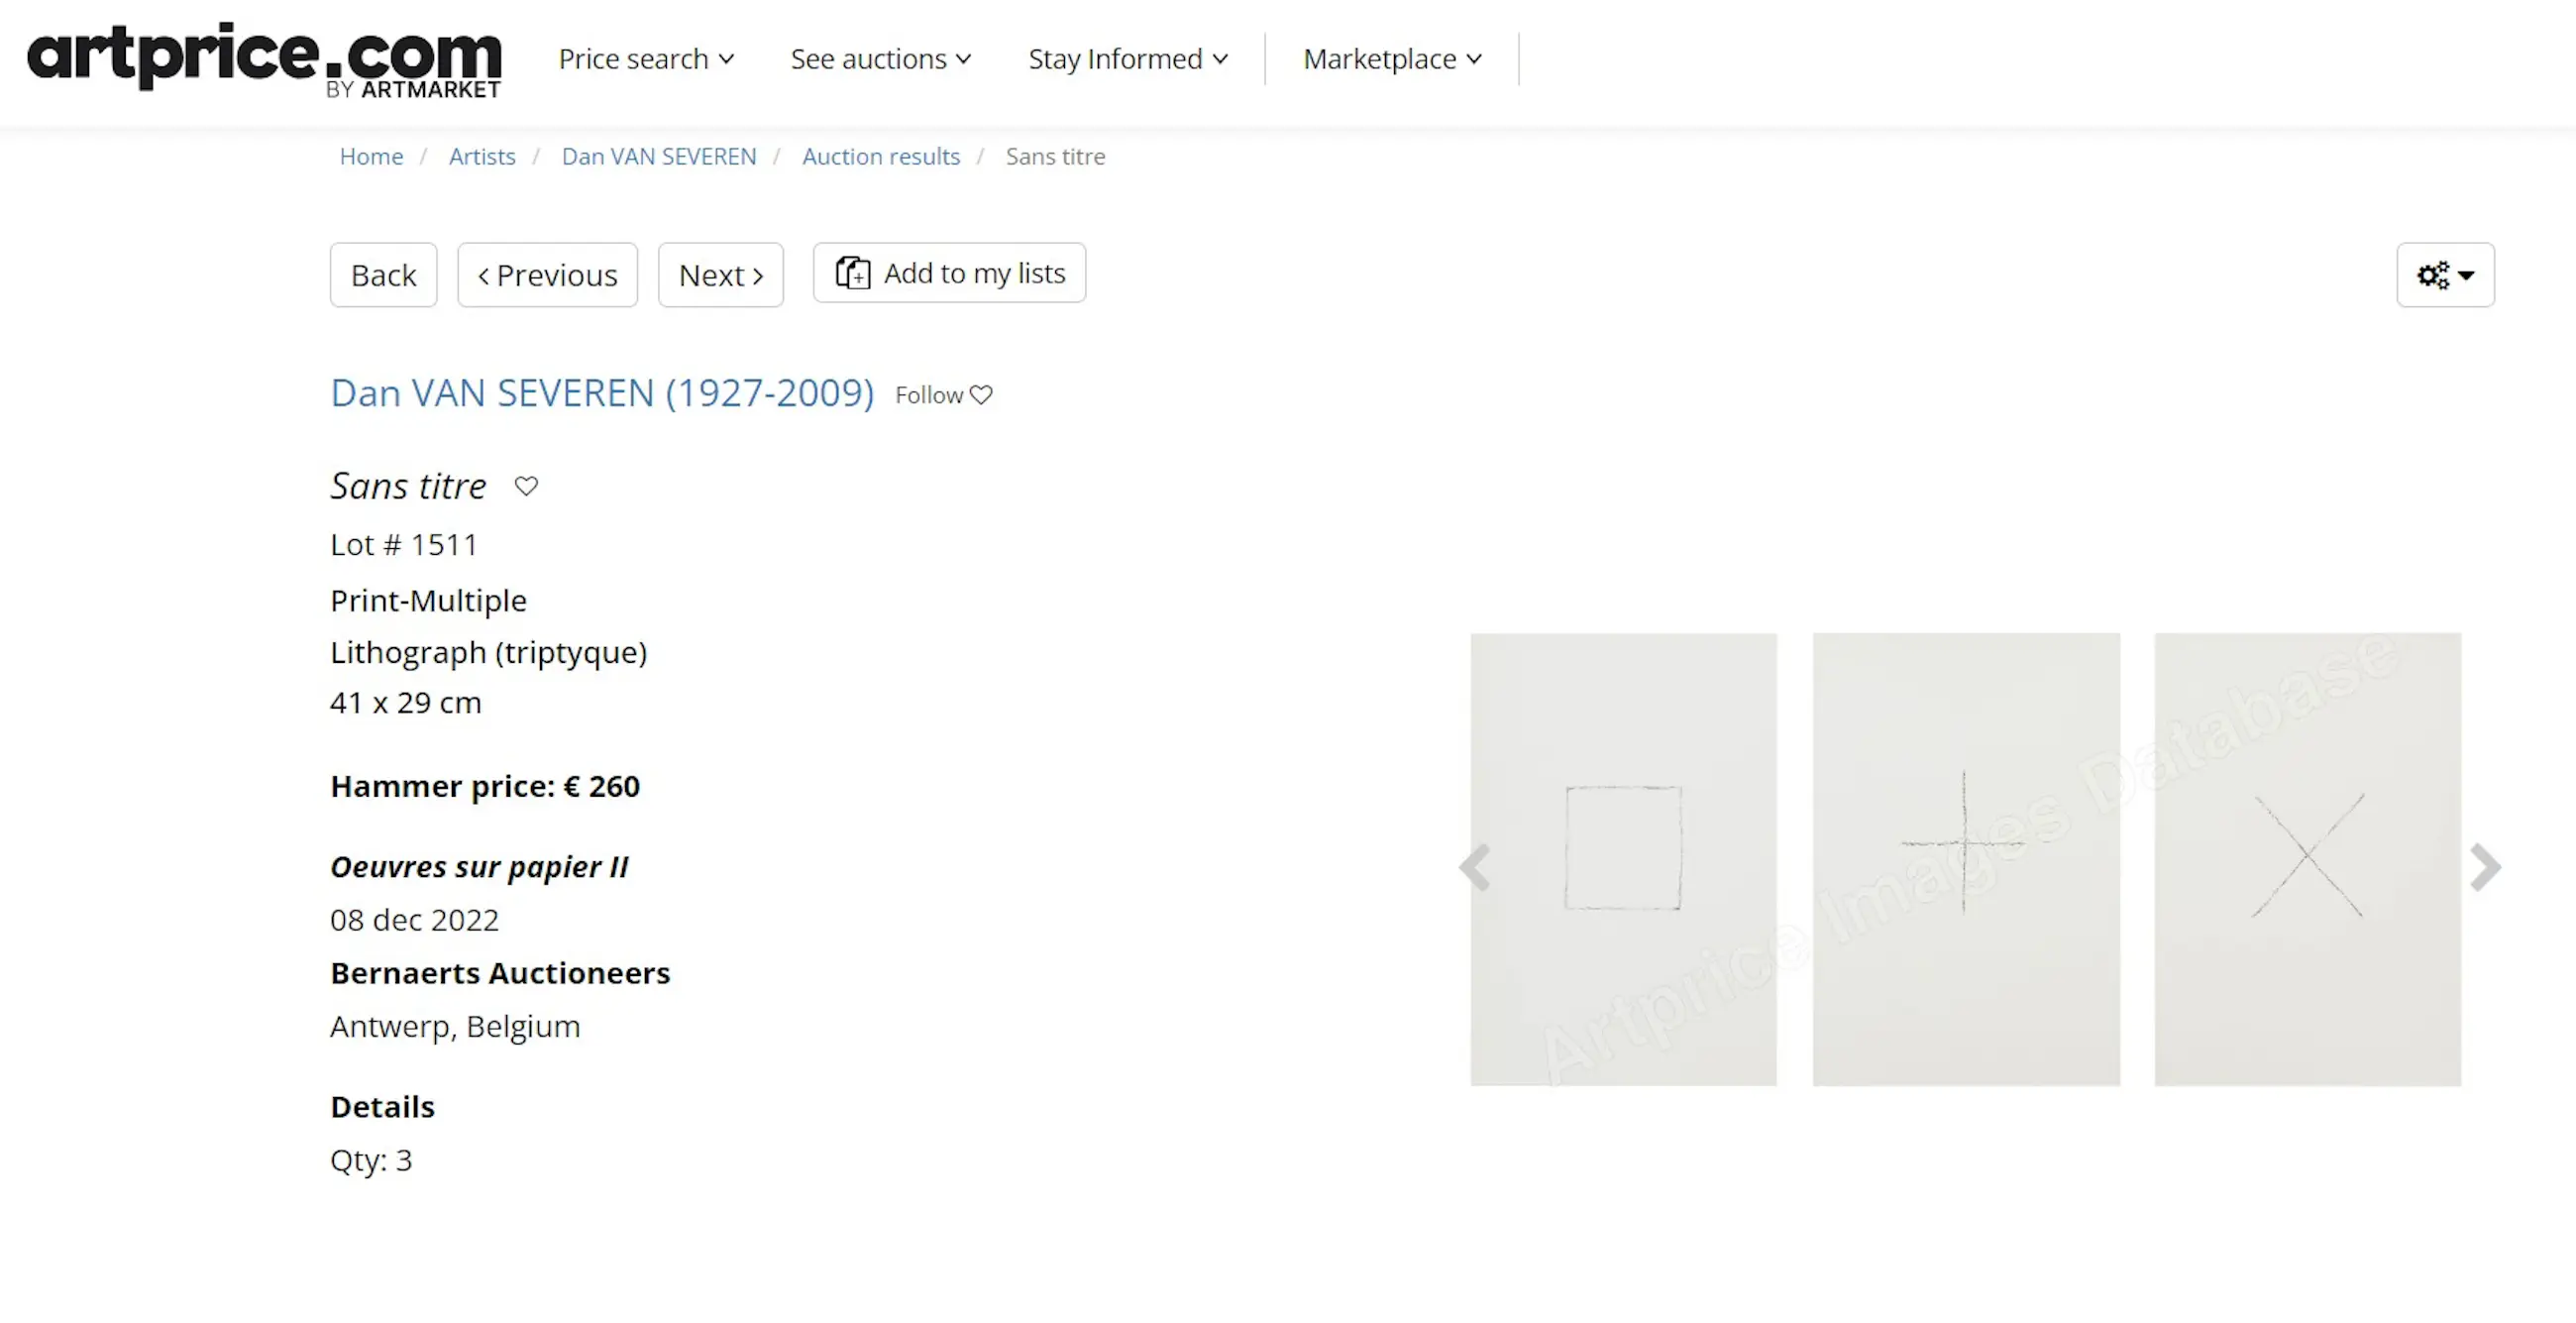2576x1323 pixels.
Task: Click the lithograph with square drawing
Action: click(1623, 858)
